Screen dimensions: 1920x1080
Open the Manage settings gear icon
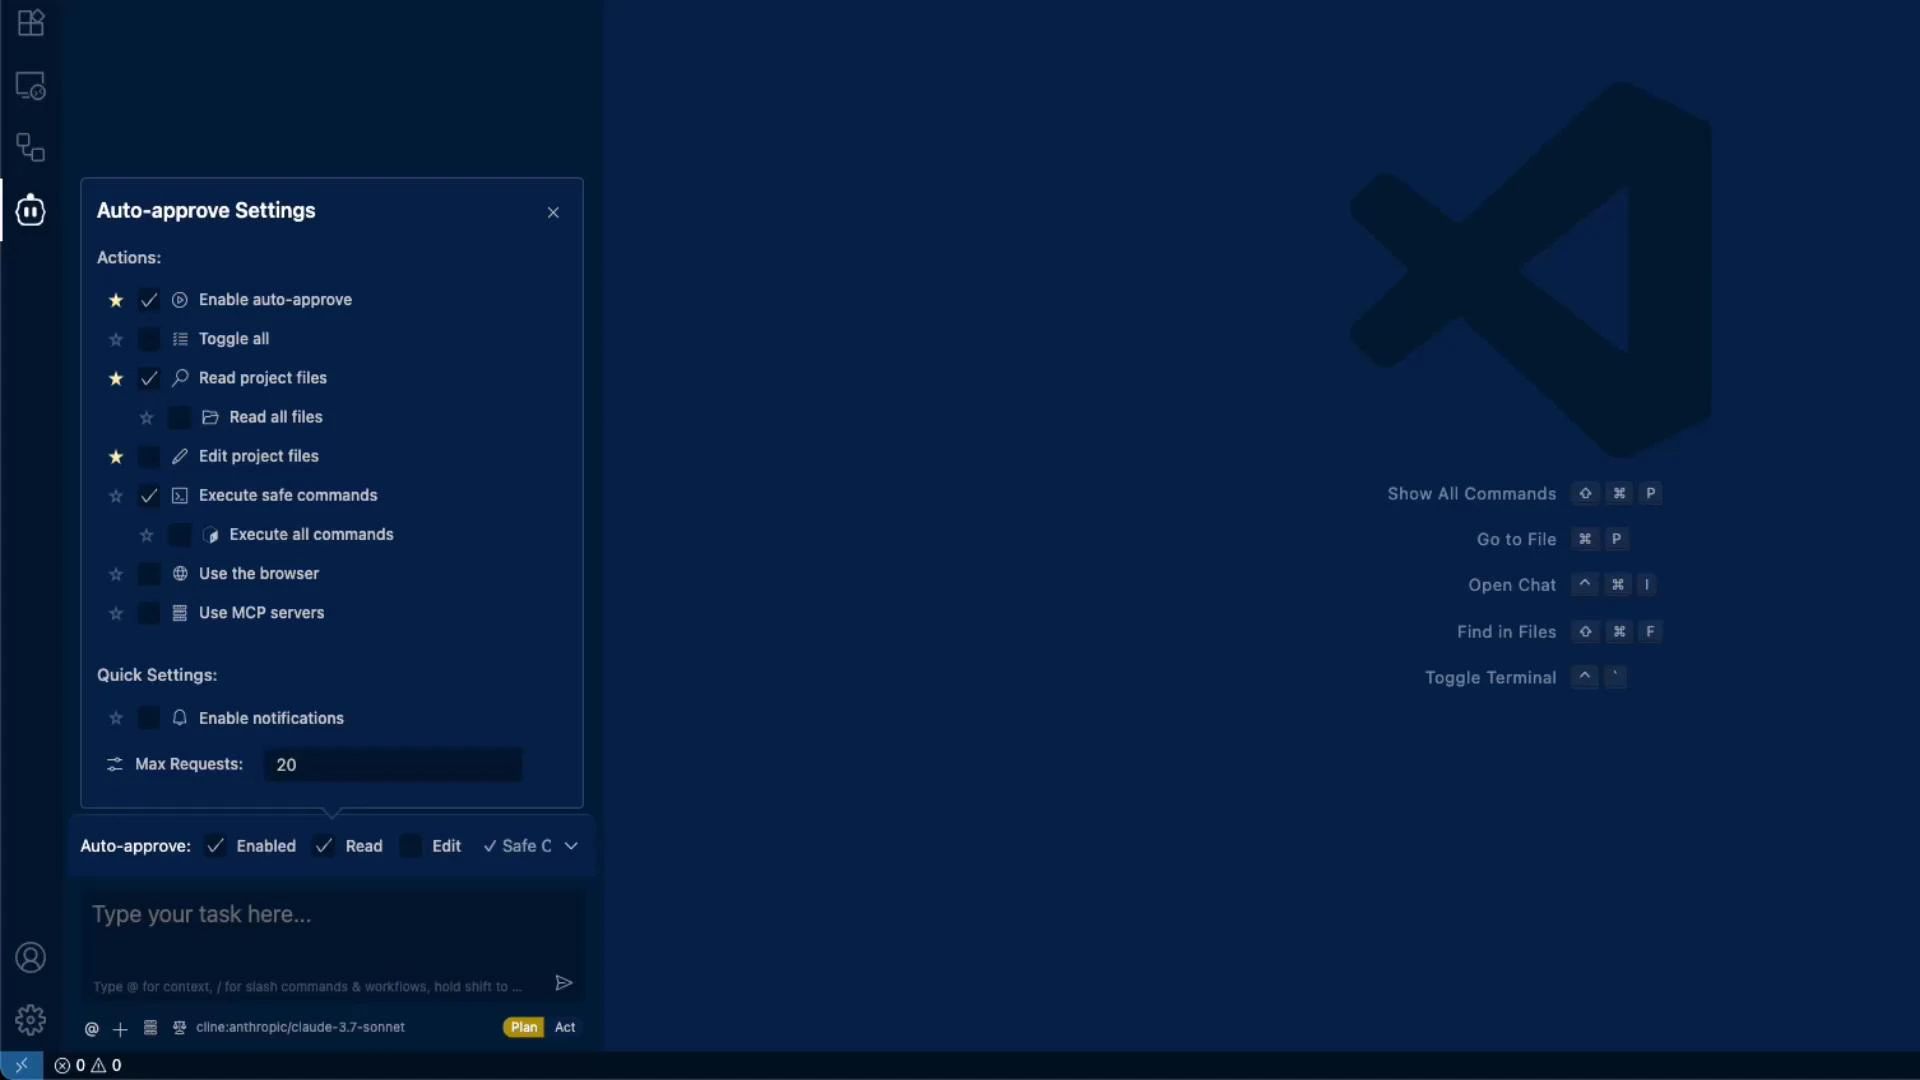(x=30, y=1019)
